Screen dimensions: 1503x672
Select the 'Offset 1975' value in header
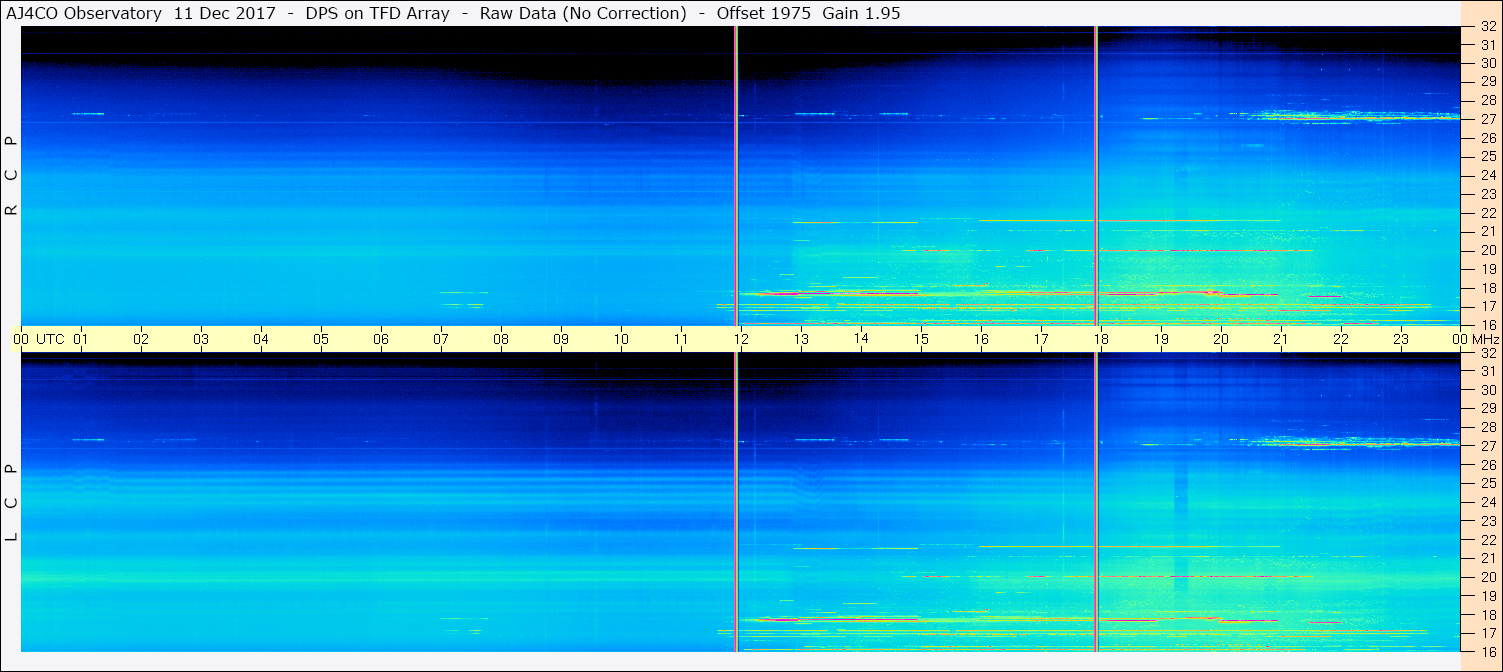pyautogui.click(x=764, y=13)
